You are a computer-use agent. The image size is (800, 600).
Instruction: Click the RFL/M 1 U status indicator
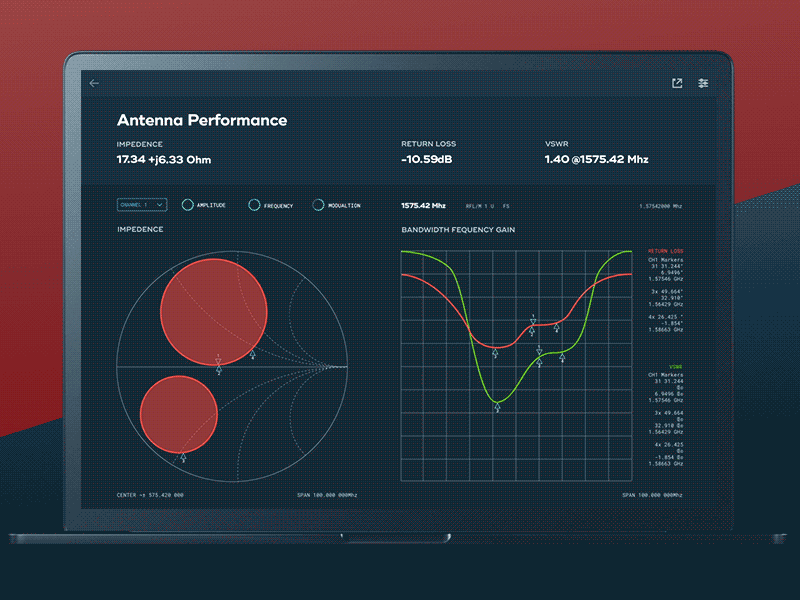[x=478, y=204]
